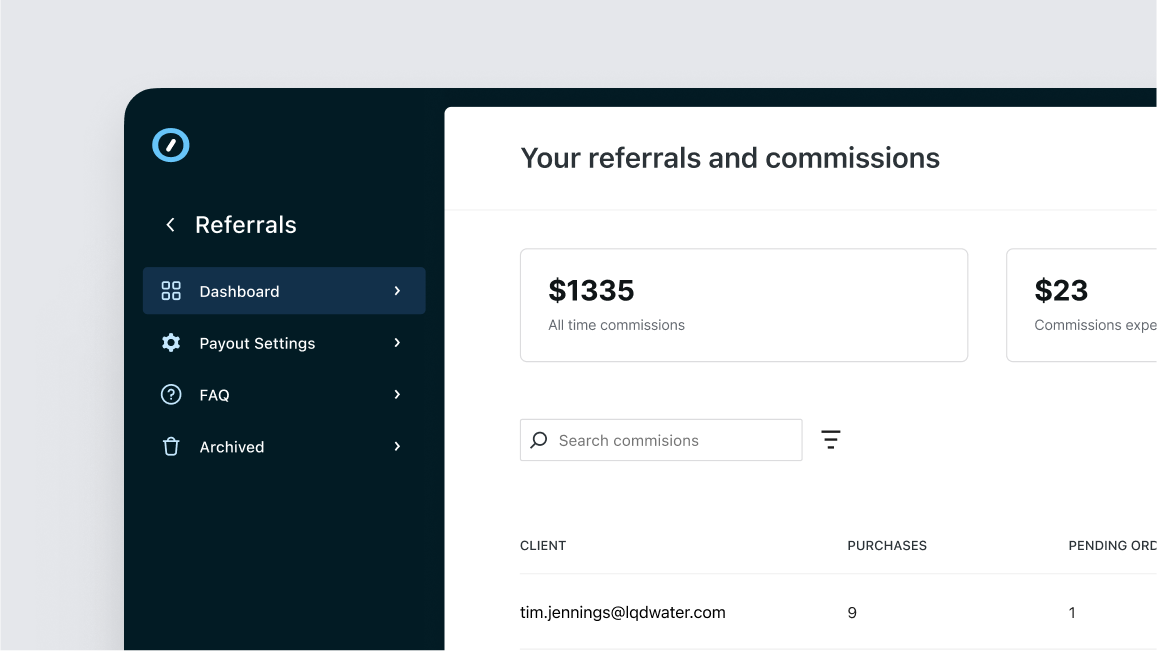Expand the FAQ chevron arrow
The width and height of the screenshot is (1157, 651).
point(397,395)
